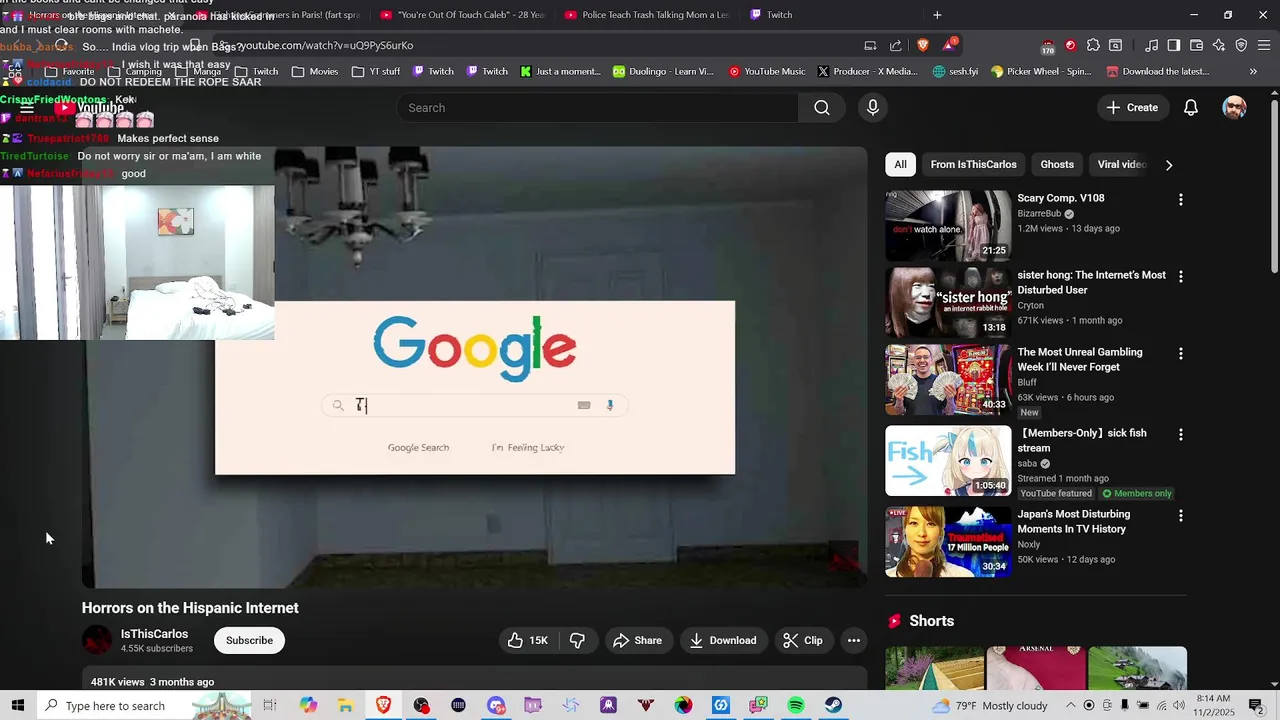Open more actions for Scary Comp. V108
Image resolution: width=1280 pixels, height=720 pixels.
pos(1181,200)
